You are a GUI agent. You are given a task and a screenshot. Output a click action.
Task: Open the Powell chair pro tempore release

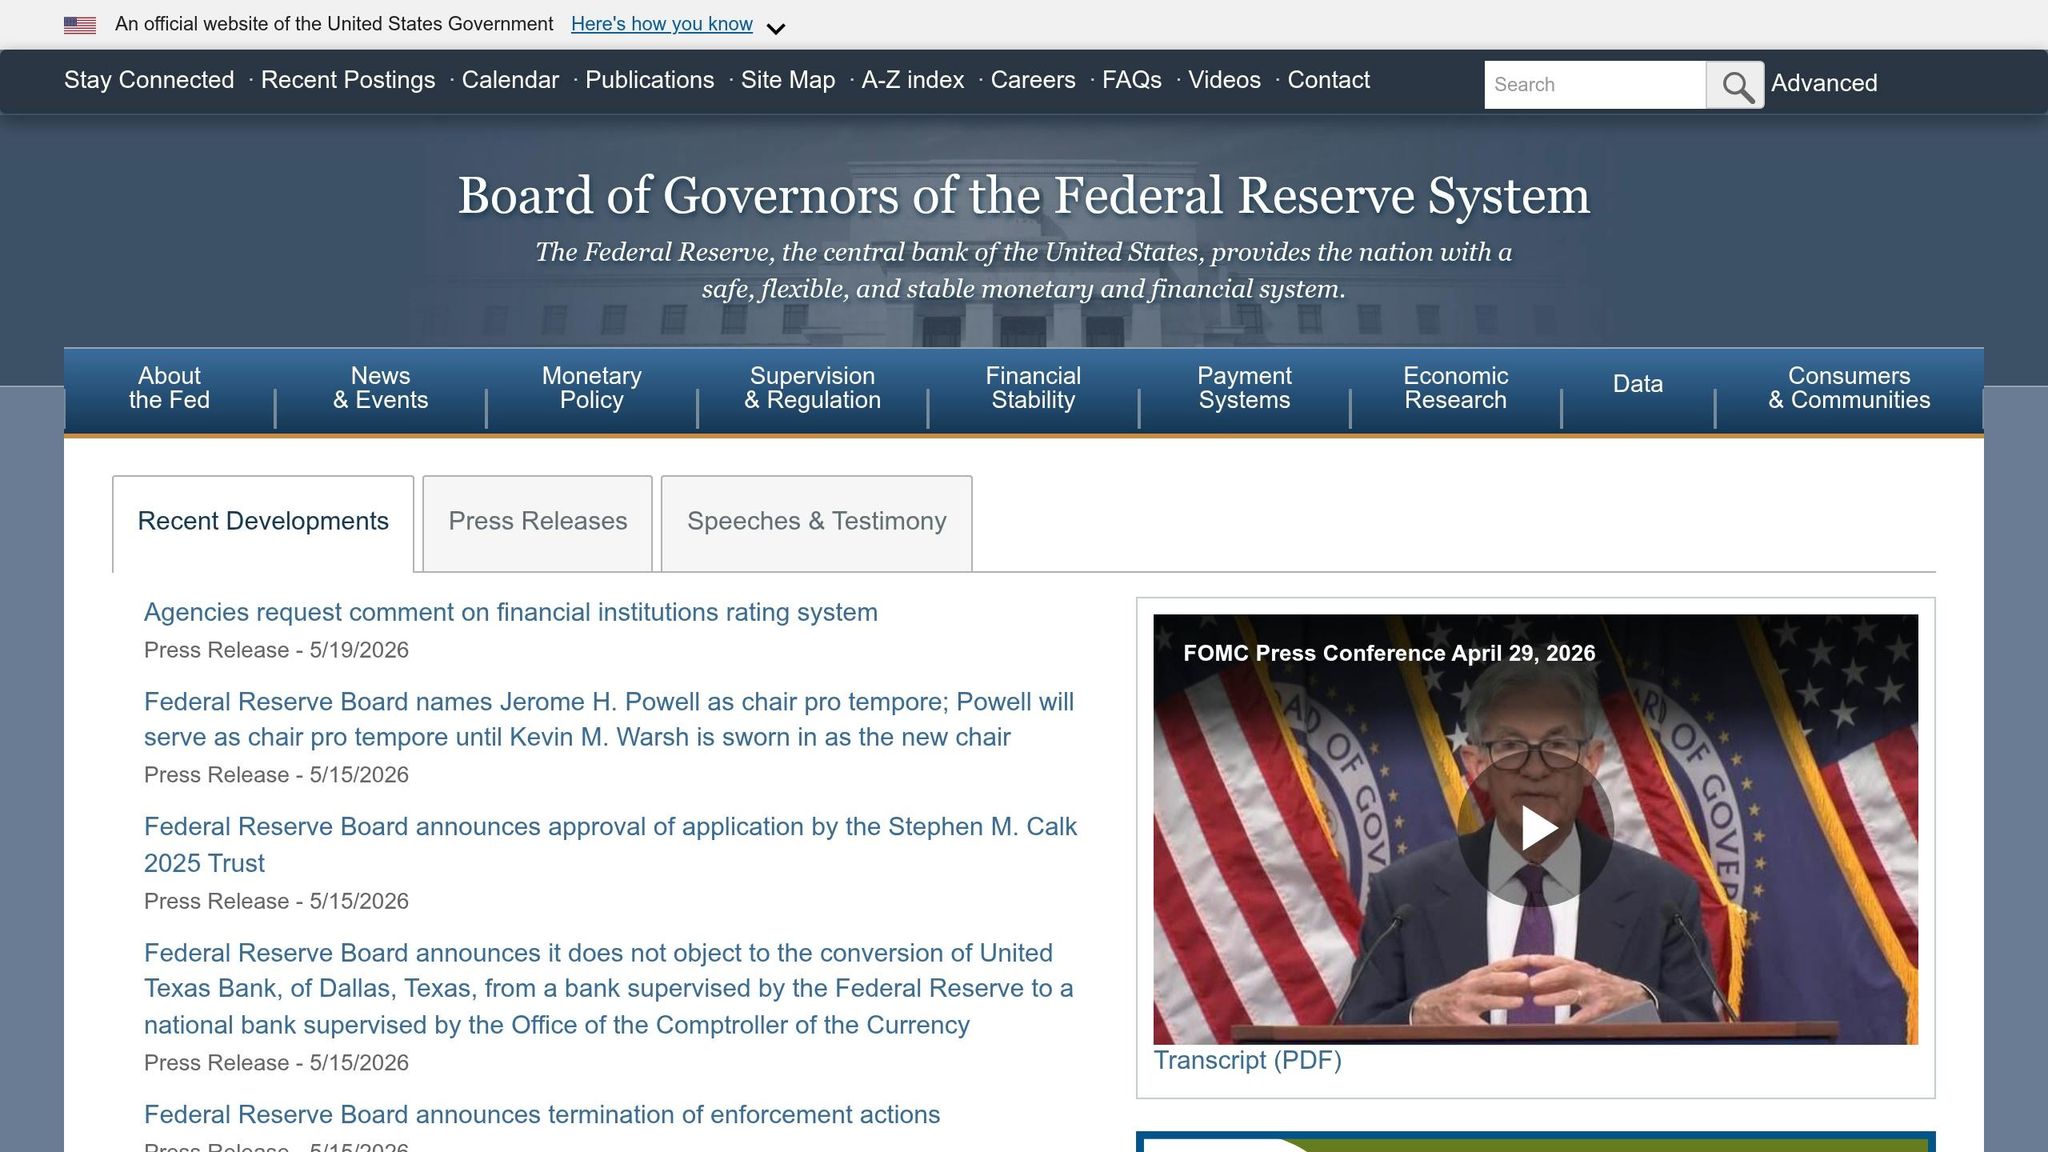click(609, 720)
